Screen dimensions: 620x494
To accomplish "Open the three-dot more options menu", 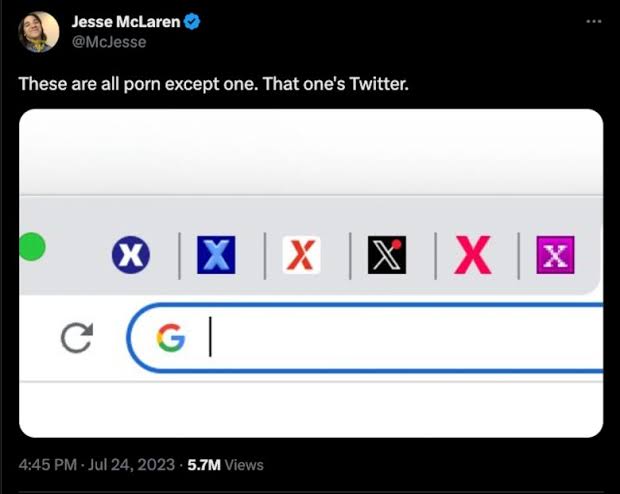I will (x=594, y=22).
